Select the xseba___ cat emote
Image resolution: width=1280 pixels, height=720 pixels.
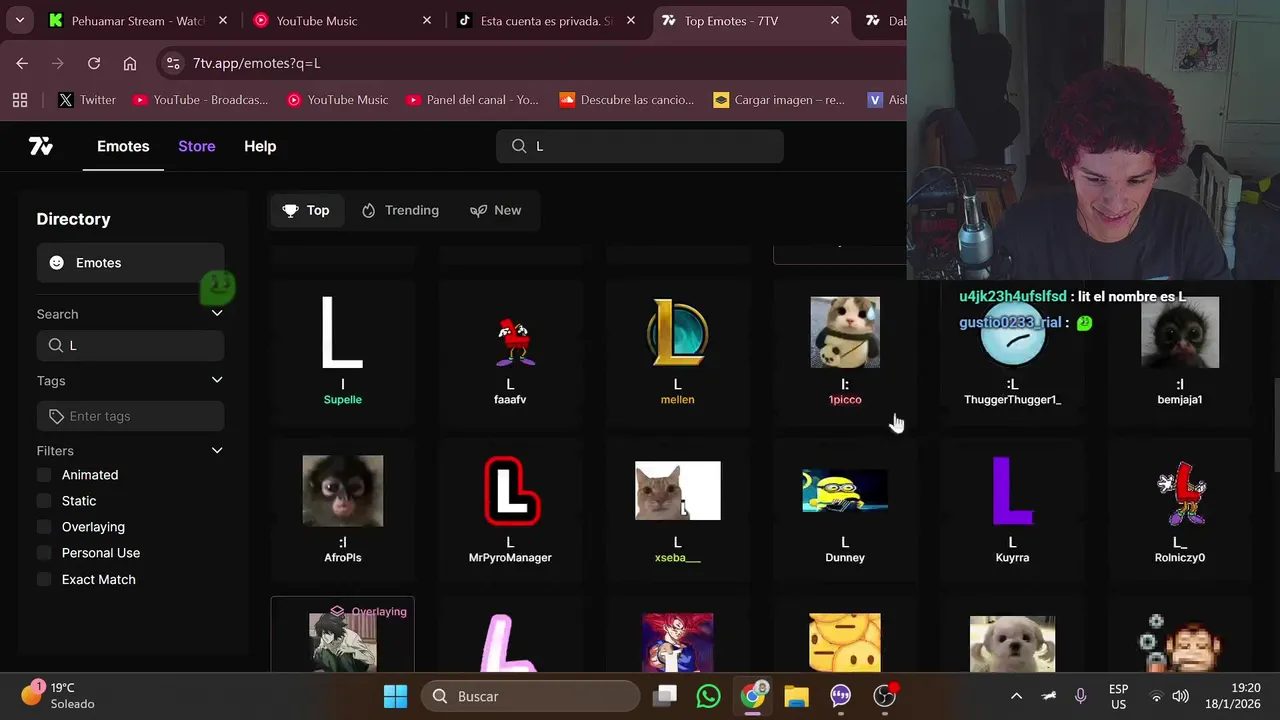coord(677,510)
